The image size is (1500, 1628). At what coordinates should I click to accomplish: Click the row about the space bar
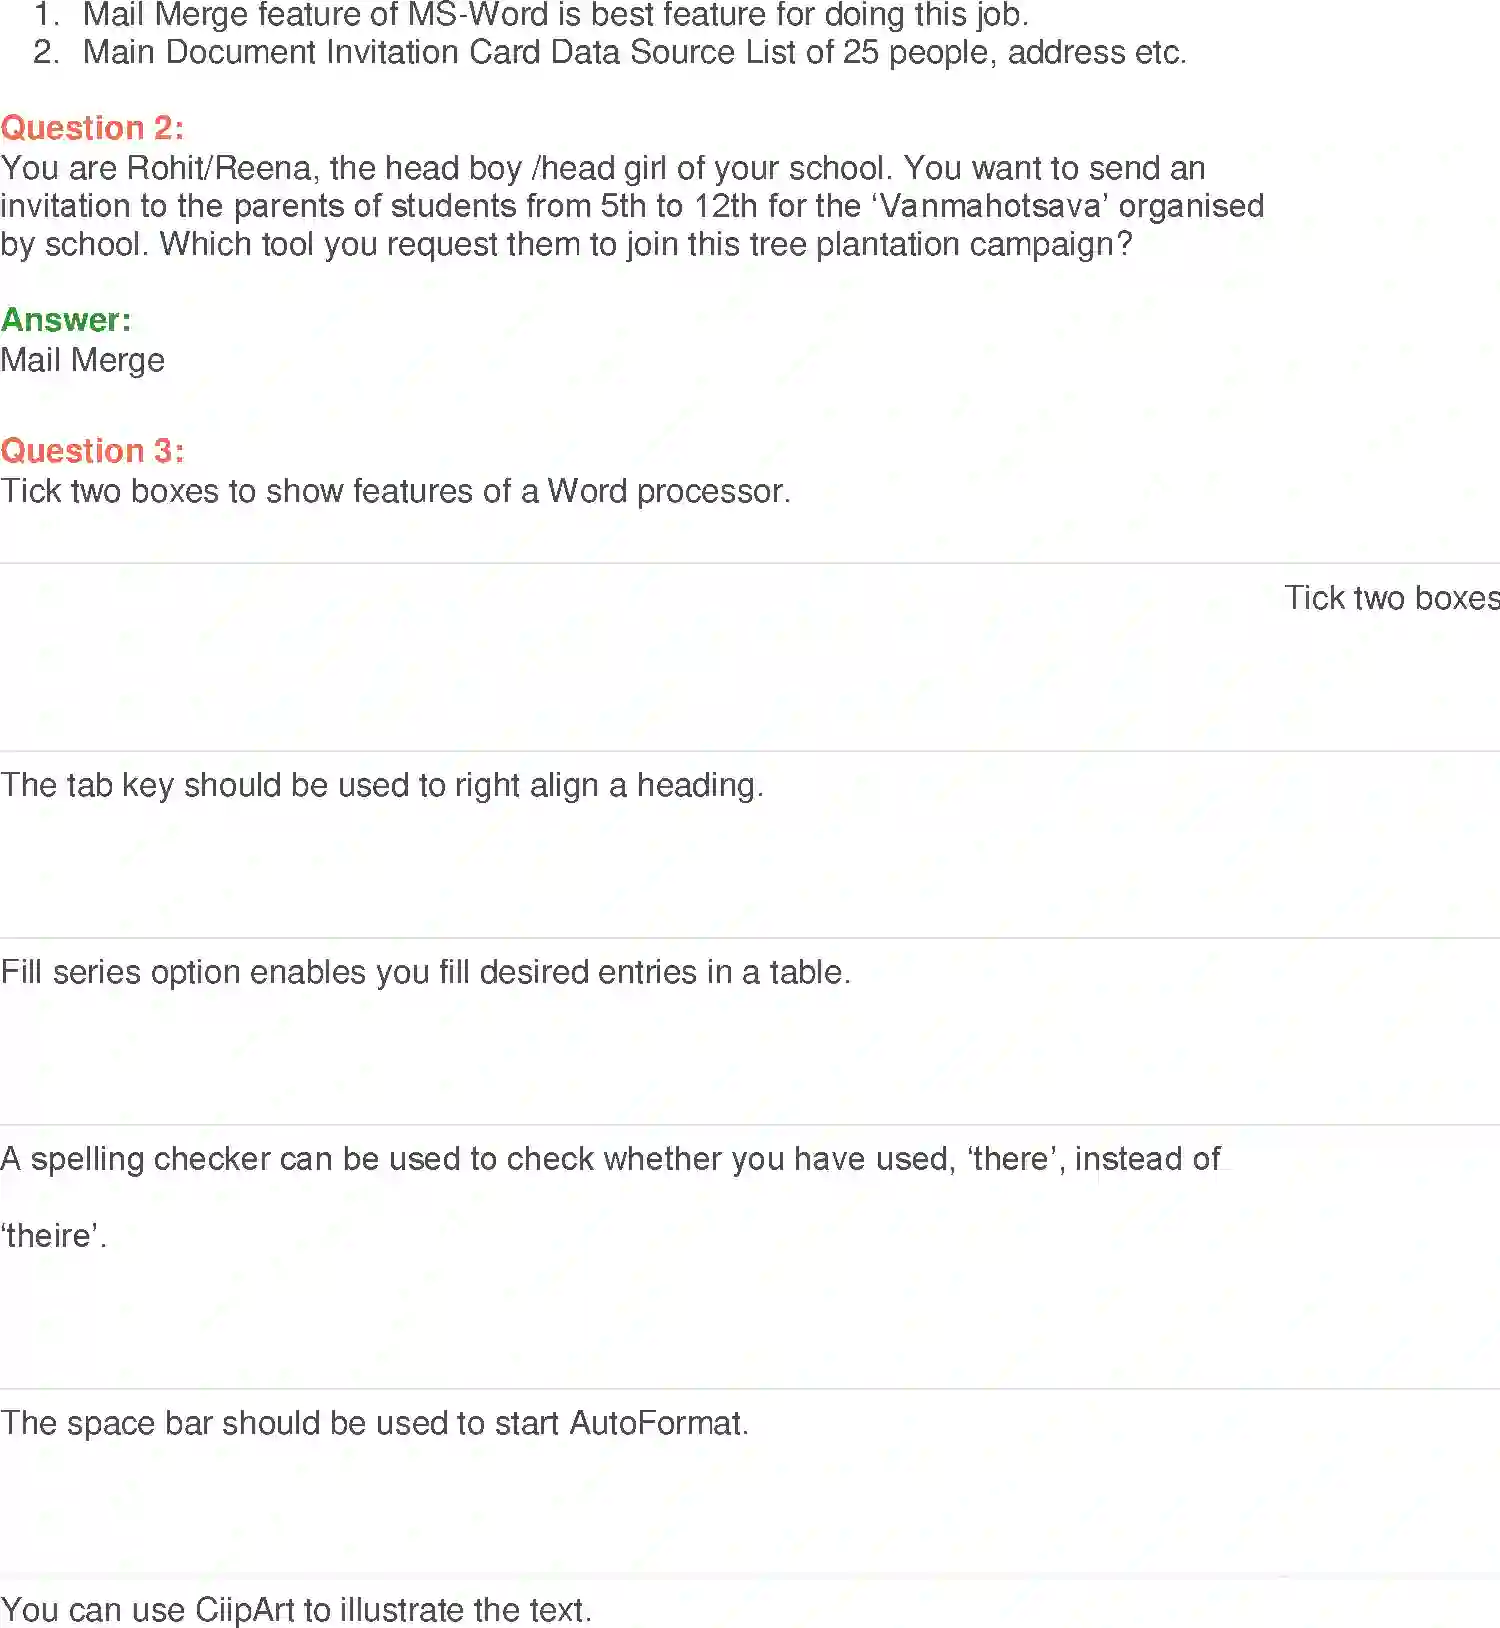(374, 1423)
